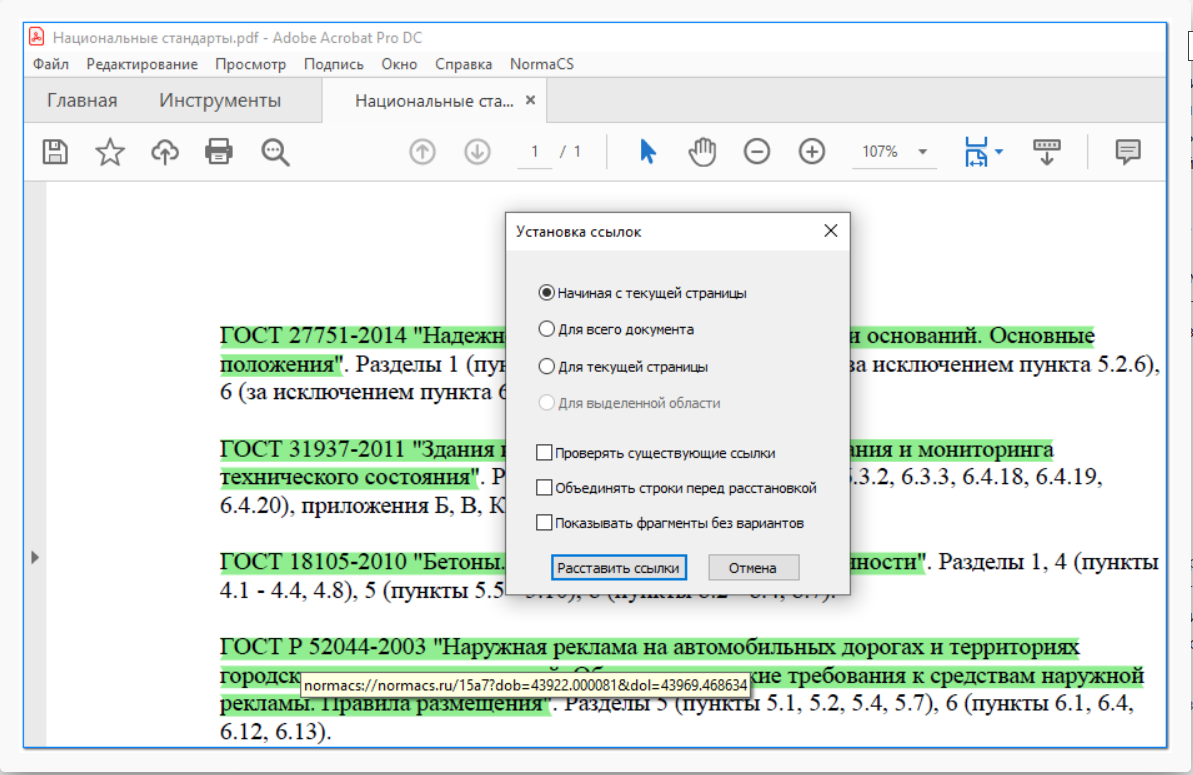Open the search magnifier tool
The height and width of the screenshot is (775, 1193).
click(274, 151)
